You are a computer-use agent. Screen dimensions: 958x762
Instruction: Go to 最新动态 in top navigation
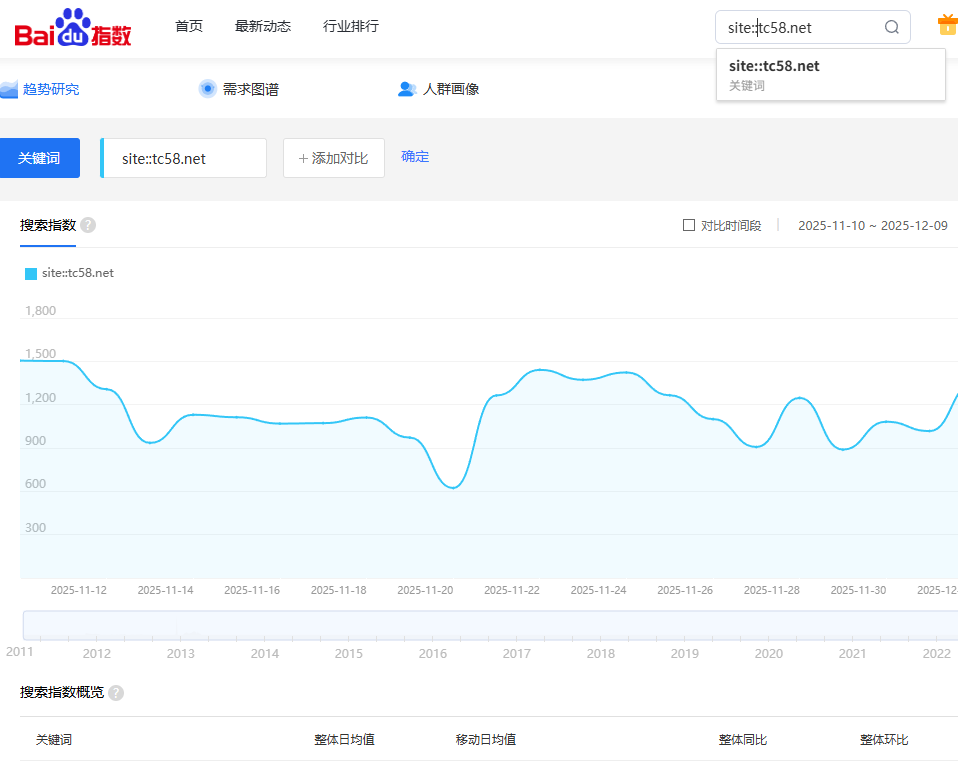coord(263,26)
